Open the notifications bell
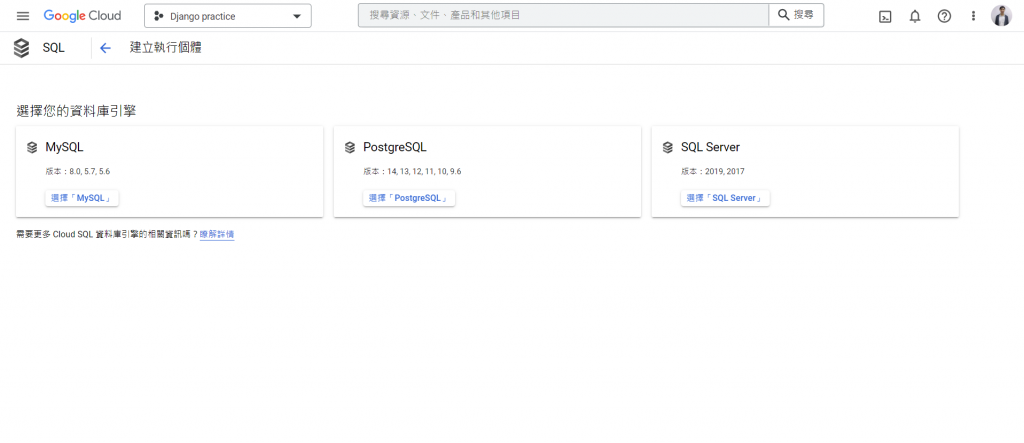 click(915, 16)
